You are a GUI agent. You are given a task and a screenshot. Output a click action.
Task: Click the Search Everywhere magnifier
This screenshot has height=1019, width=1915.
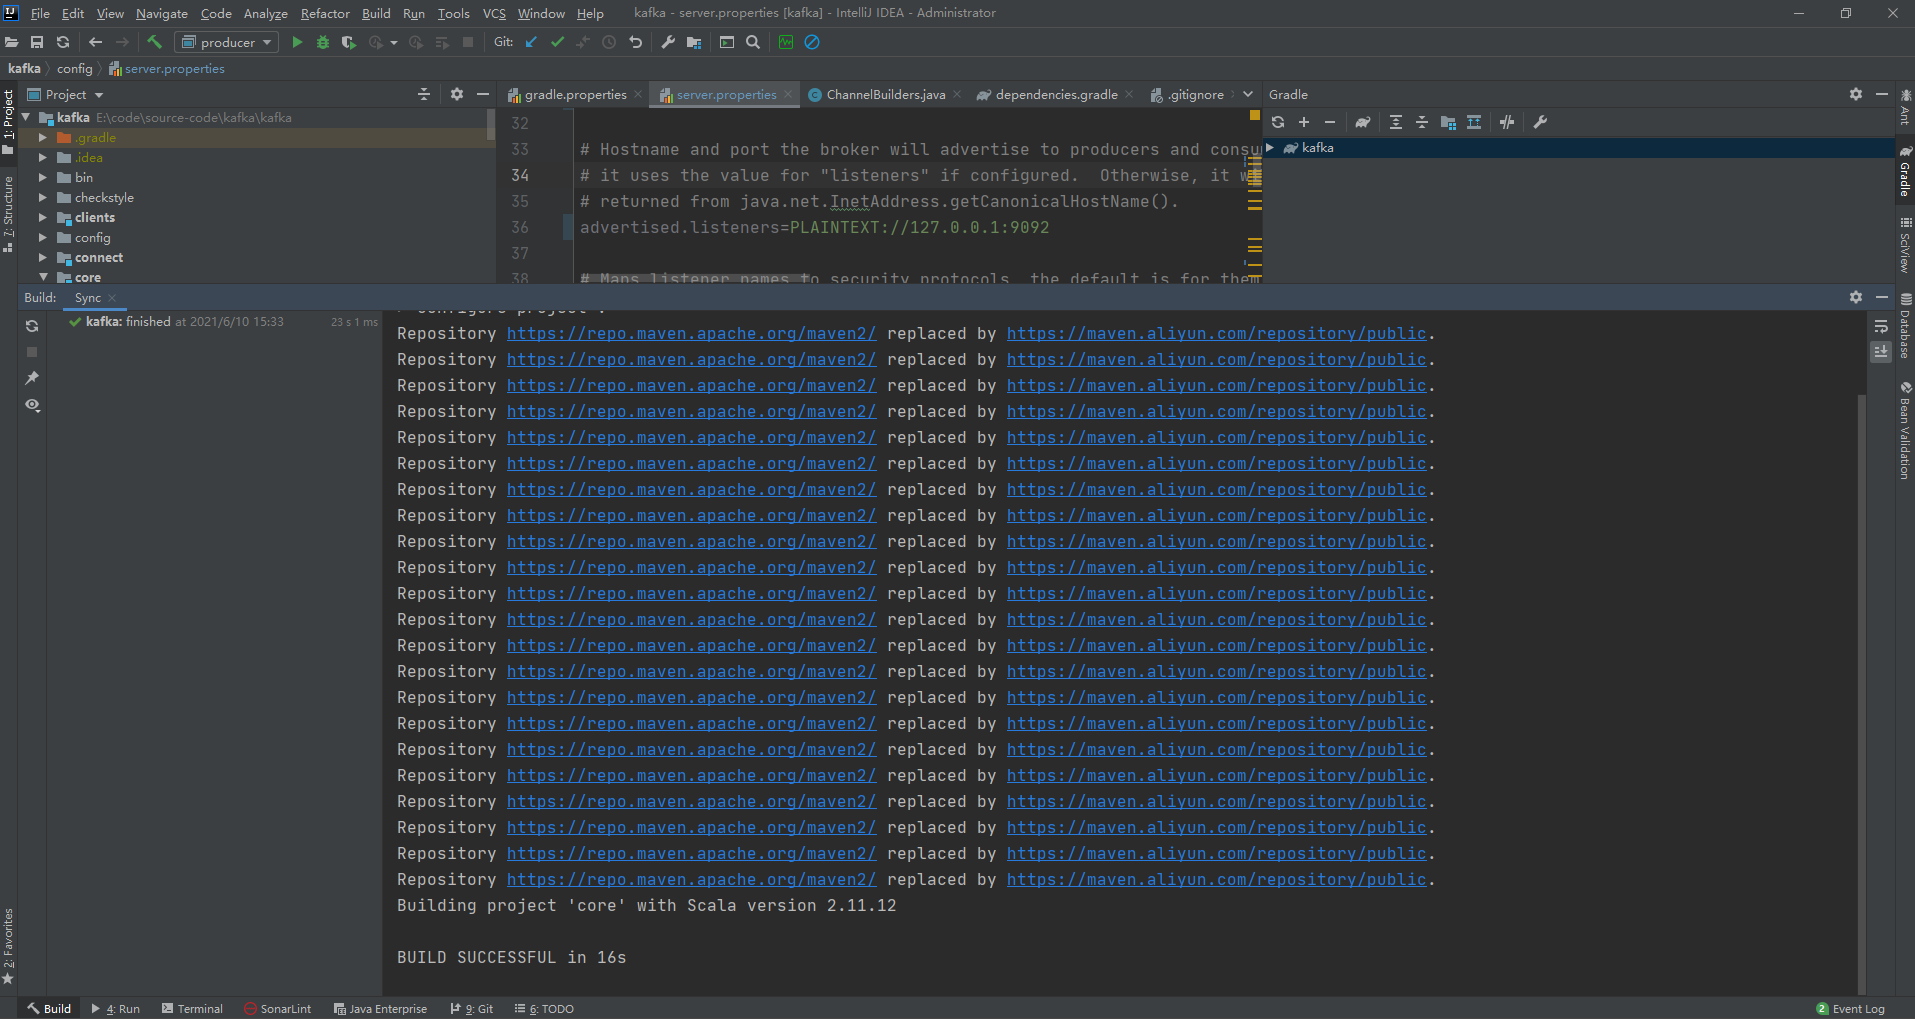753,42
